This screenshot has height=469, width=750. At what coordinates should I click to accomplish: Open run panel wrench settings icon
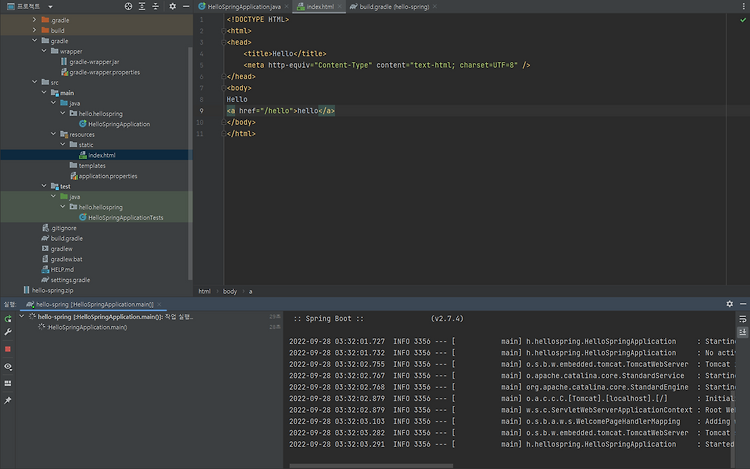click(8, 332)
